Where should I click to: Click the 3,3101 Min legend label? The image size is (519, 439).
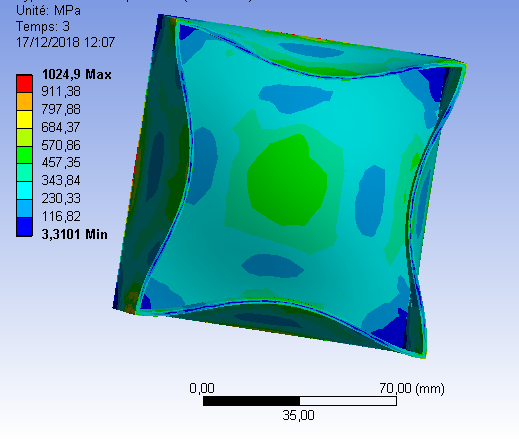[74, 234]
